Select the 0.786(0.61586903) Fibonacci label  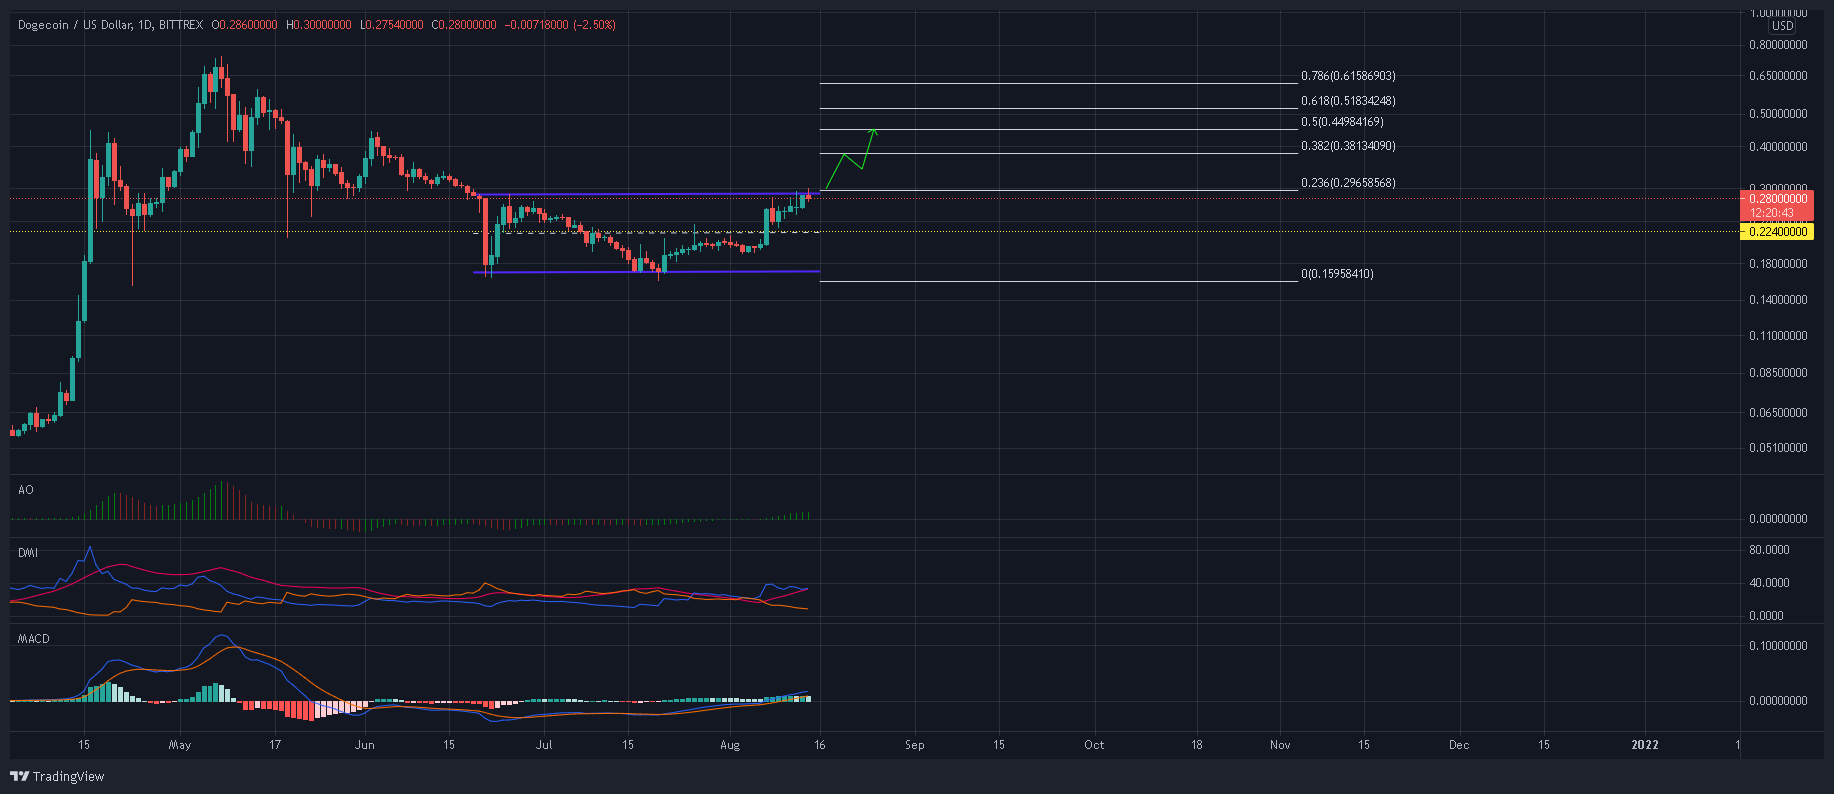pyautogui.click(x=1348, y=76)
